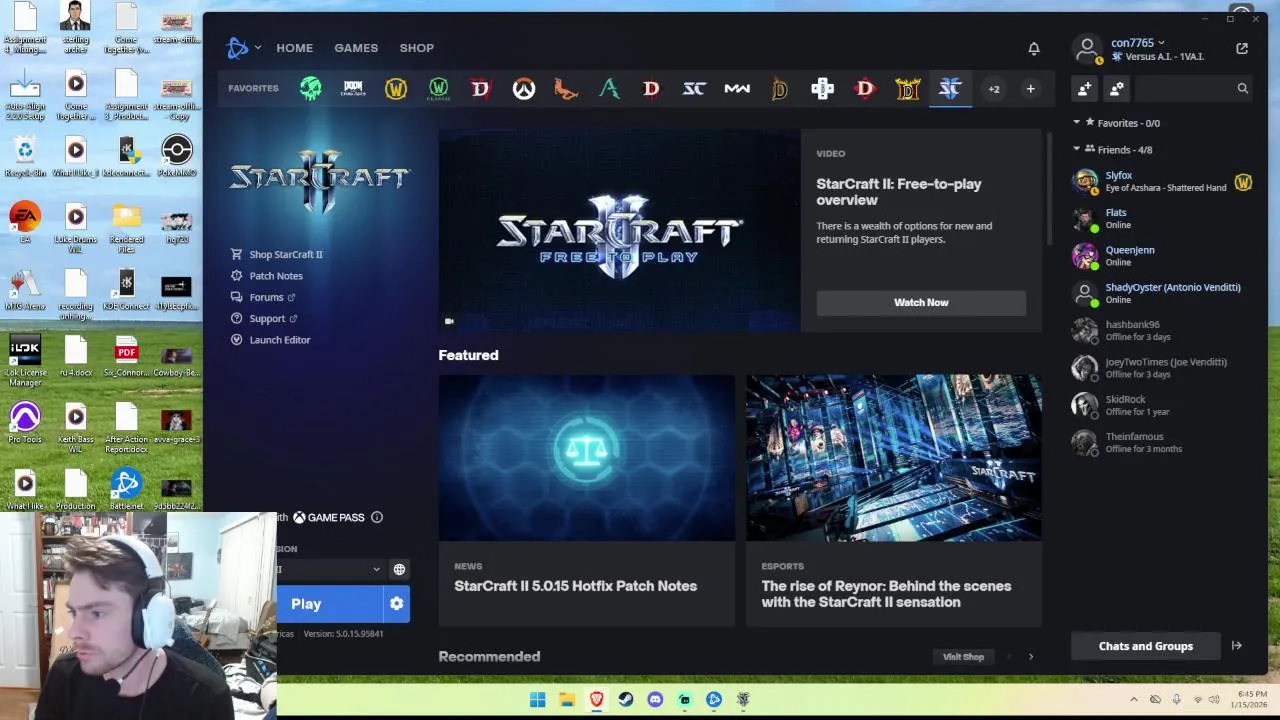1280x720 pixels.
Task: Open the Reynor esports article thumbnail
Action: tap(894, 458)
